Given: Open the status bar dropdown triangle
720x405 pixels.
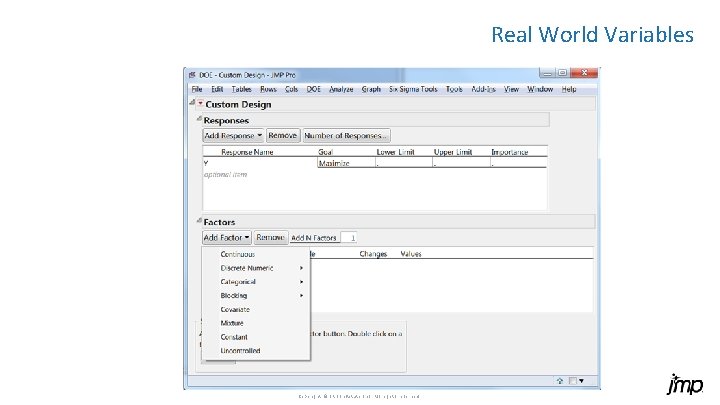Looking at the screenshot, I should tap(581, 381).
